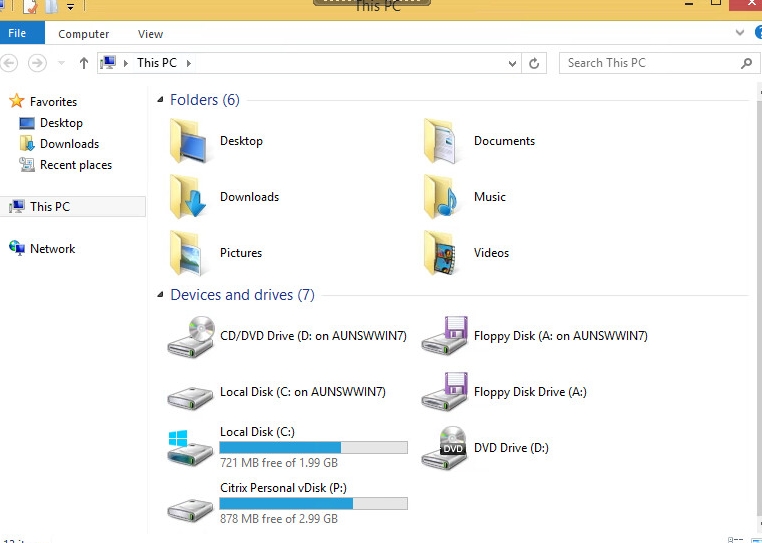Expand the ribbon with the chevron

740,33
